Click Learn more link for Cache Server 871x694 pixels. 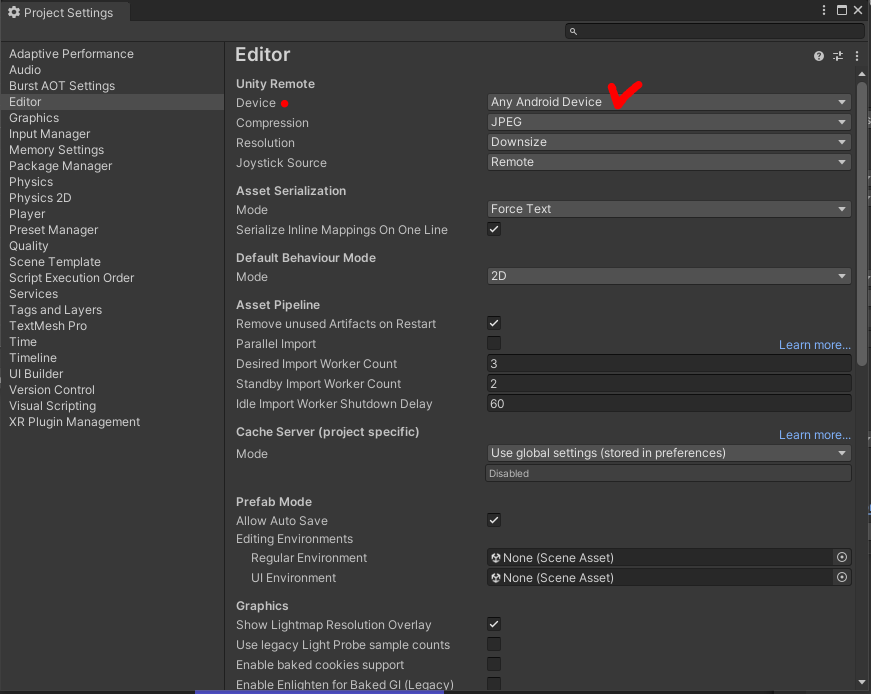tap(814, 435)
